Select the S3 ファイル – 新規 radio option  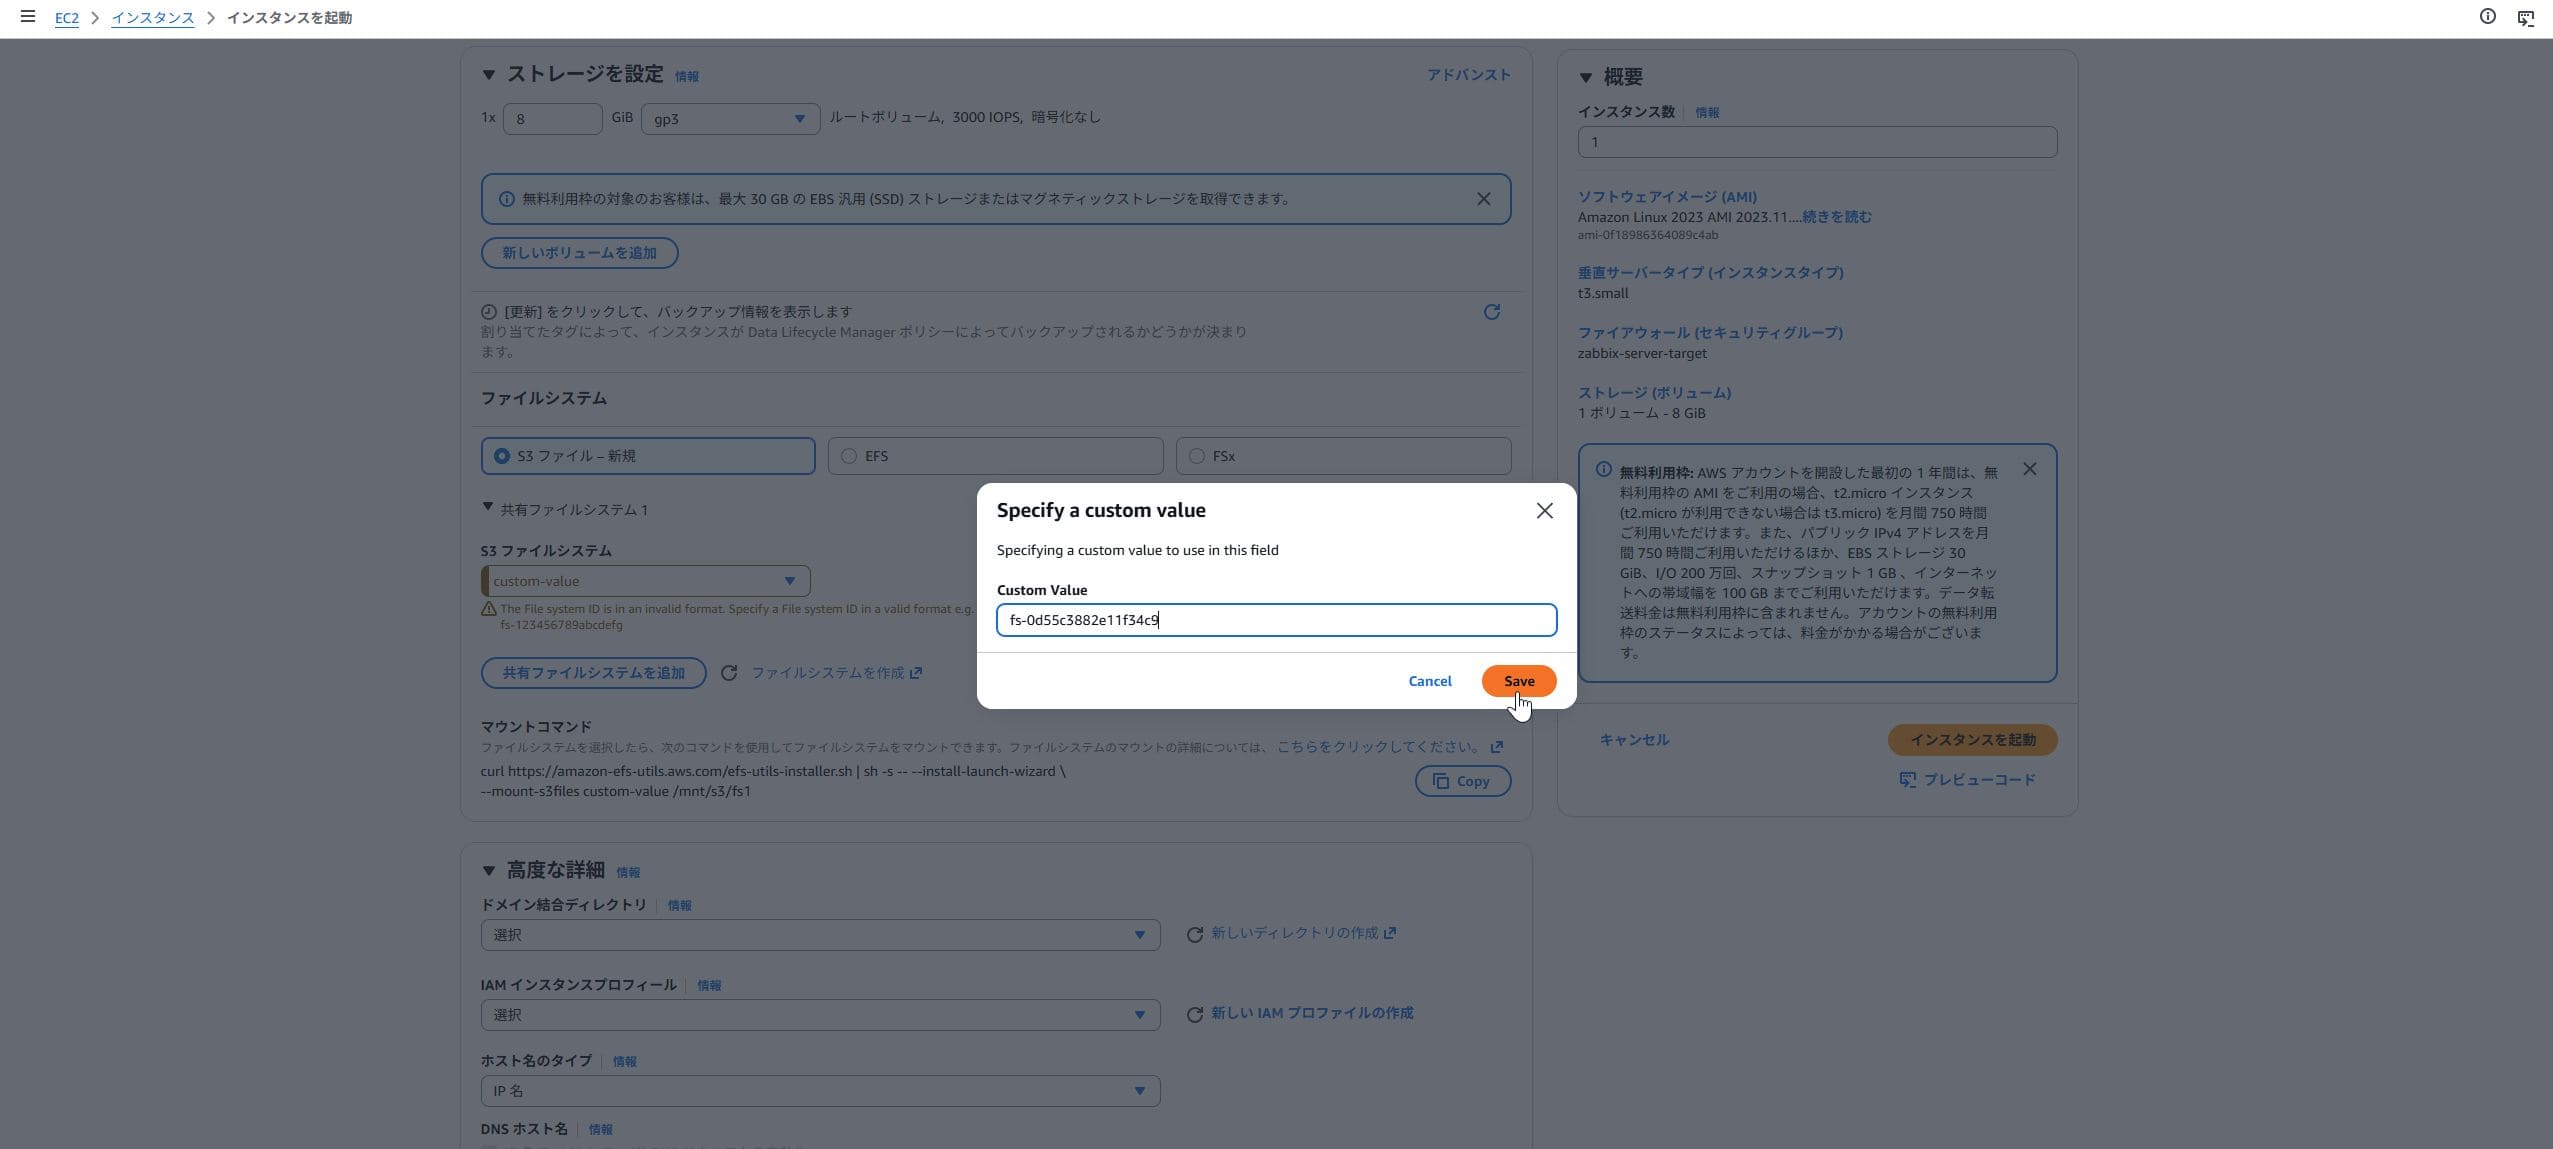[x=502, y=456]
